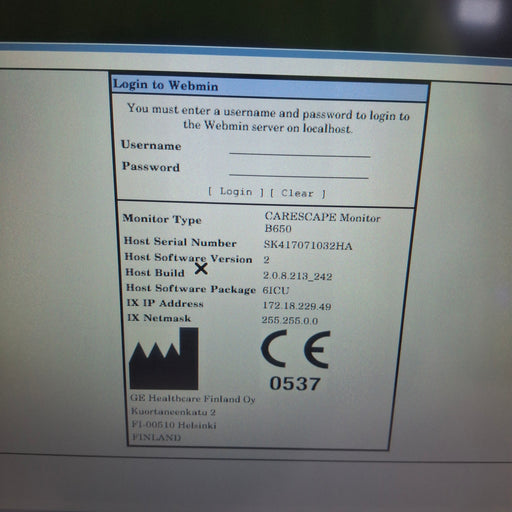Viewport: 512px width, 512px height.
Task: Click the 'Host Software Package' label
Action: (x=191, y=289)
